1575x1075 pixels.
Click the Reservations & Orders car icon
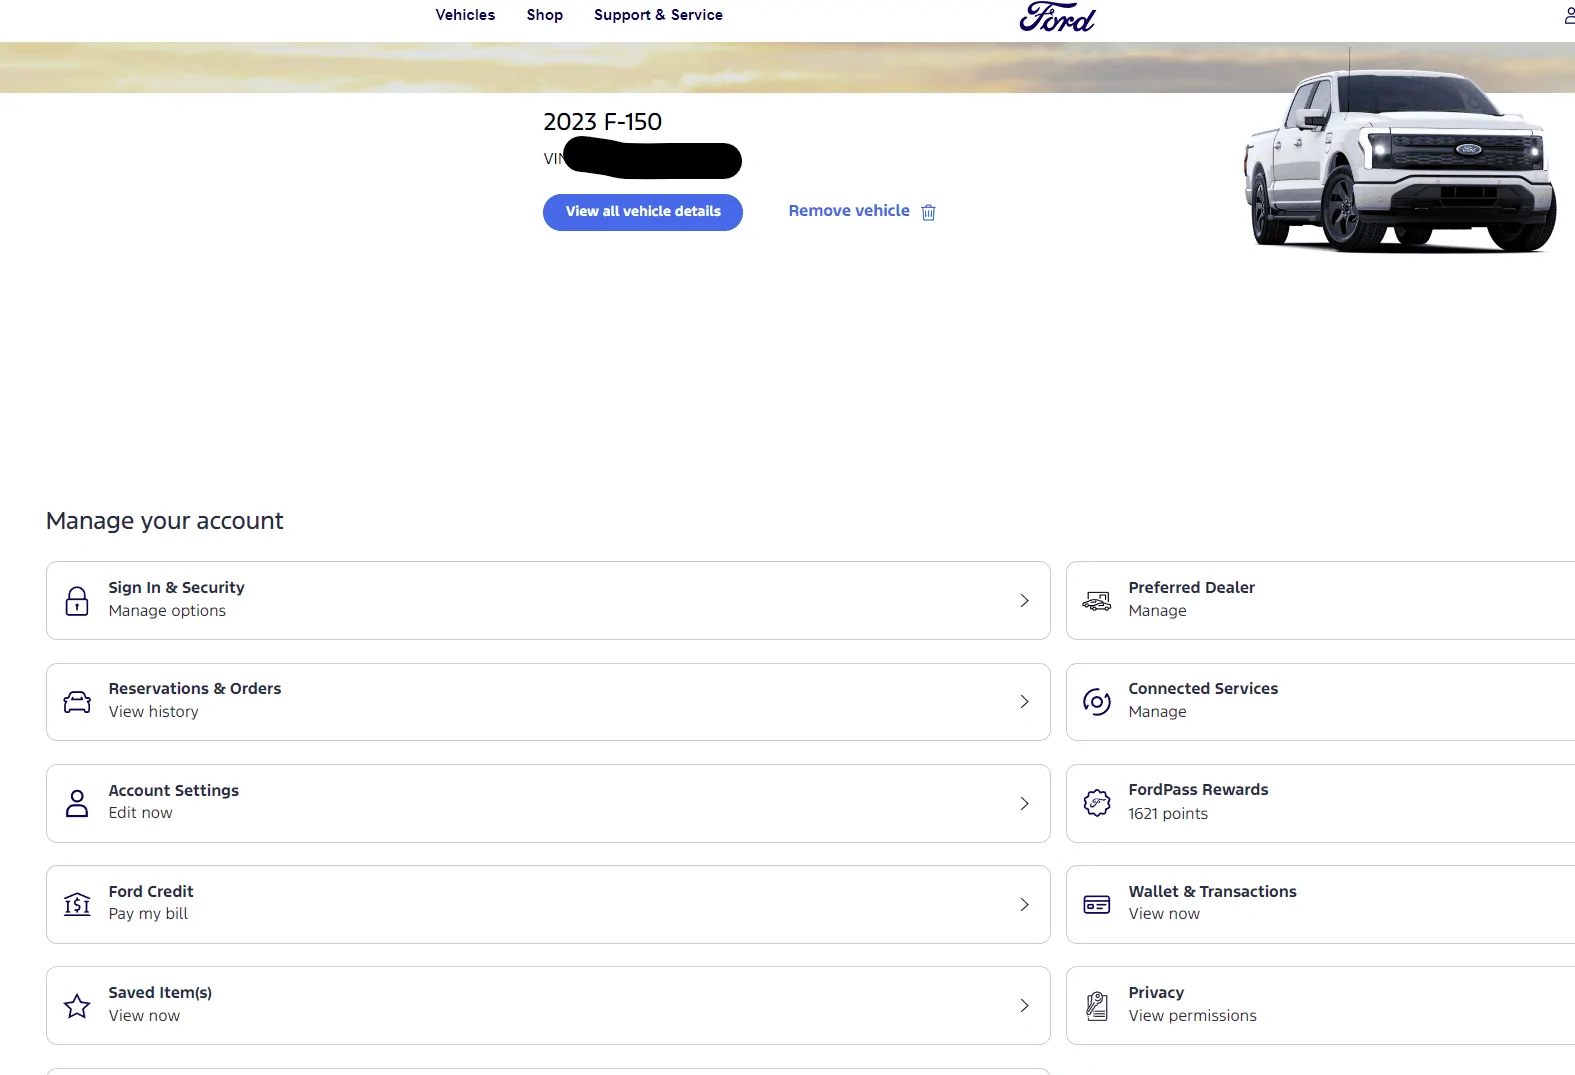pos(77,702)
